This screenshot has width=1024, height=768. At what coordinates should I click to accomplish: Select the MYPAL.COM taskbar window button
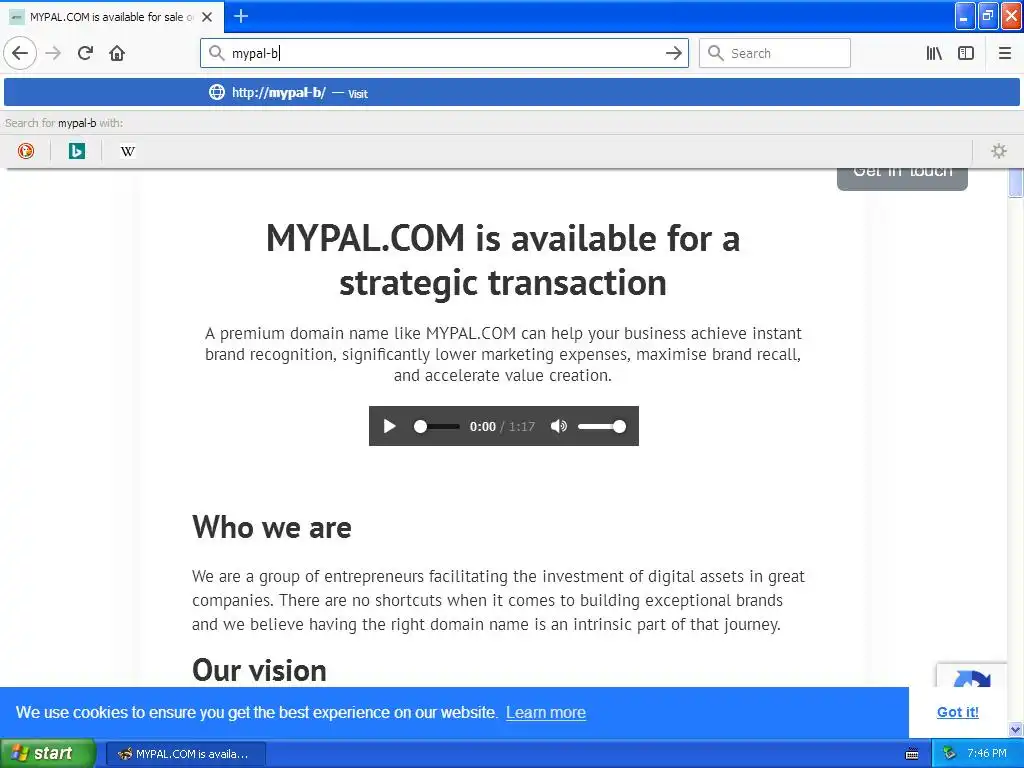point(185,754)
